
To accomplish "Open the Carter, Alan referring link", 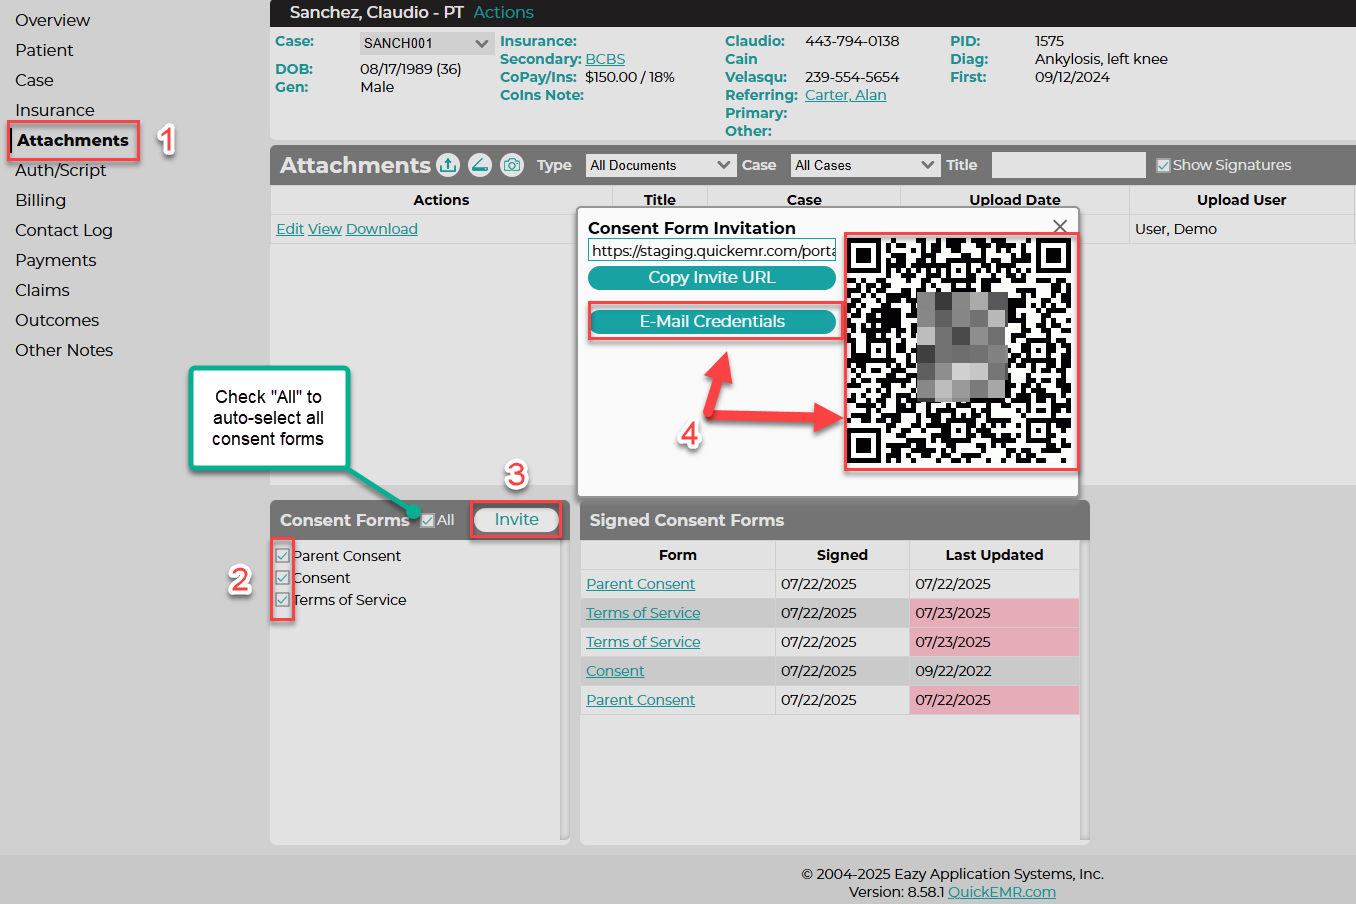I will (x=845, y=95).
